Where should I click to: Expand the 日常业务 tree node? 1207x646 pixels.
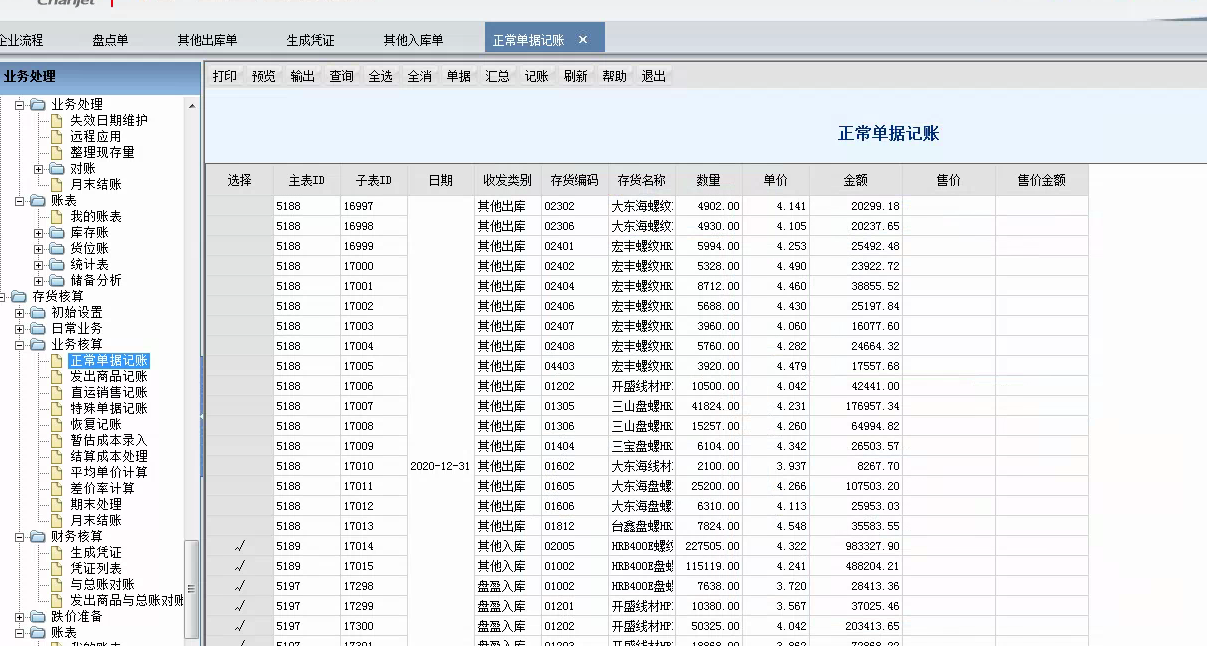20,328
